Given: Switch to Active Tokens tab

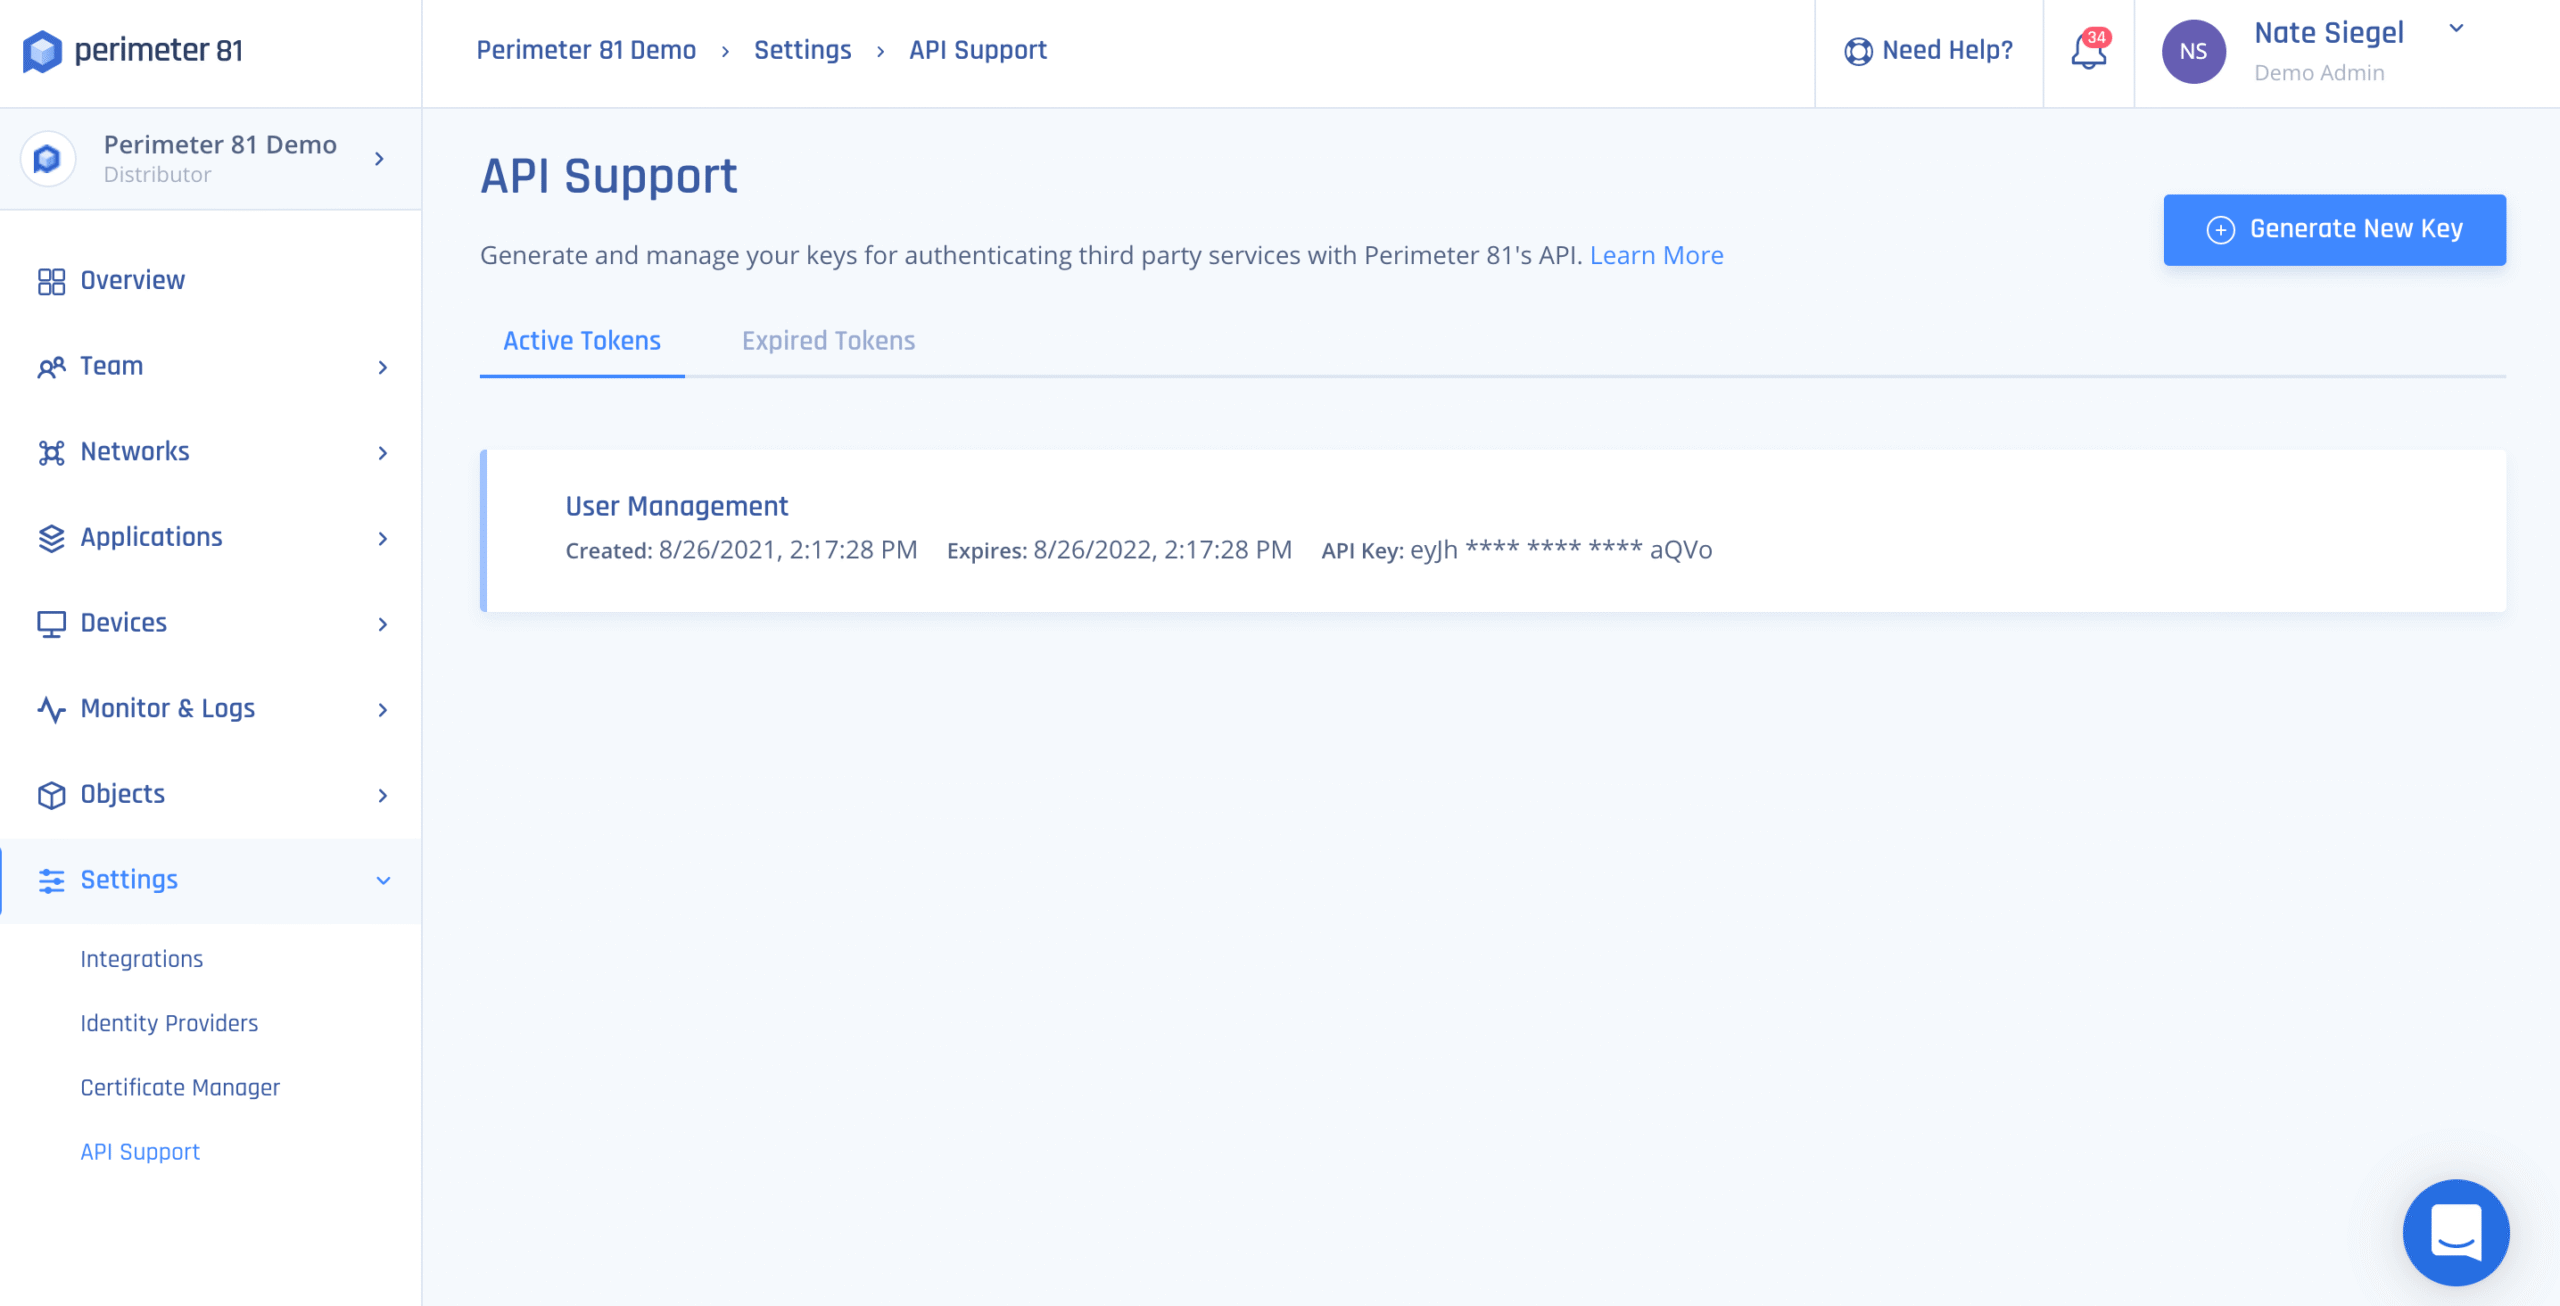Looking at the screenshot, I should 582,341.
